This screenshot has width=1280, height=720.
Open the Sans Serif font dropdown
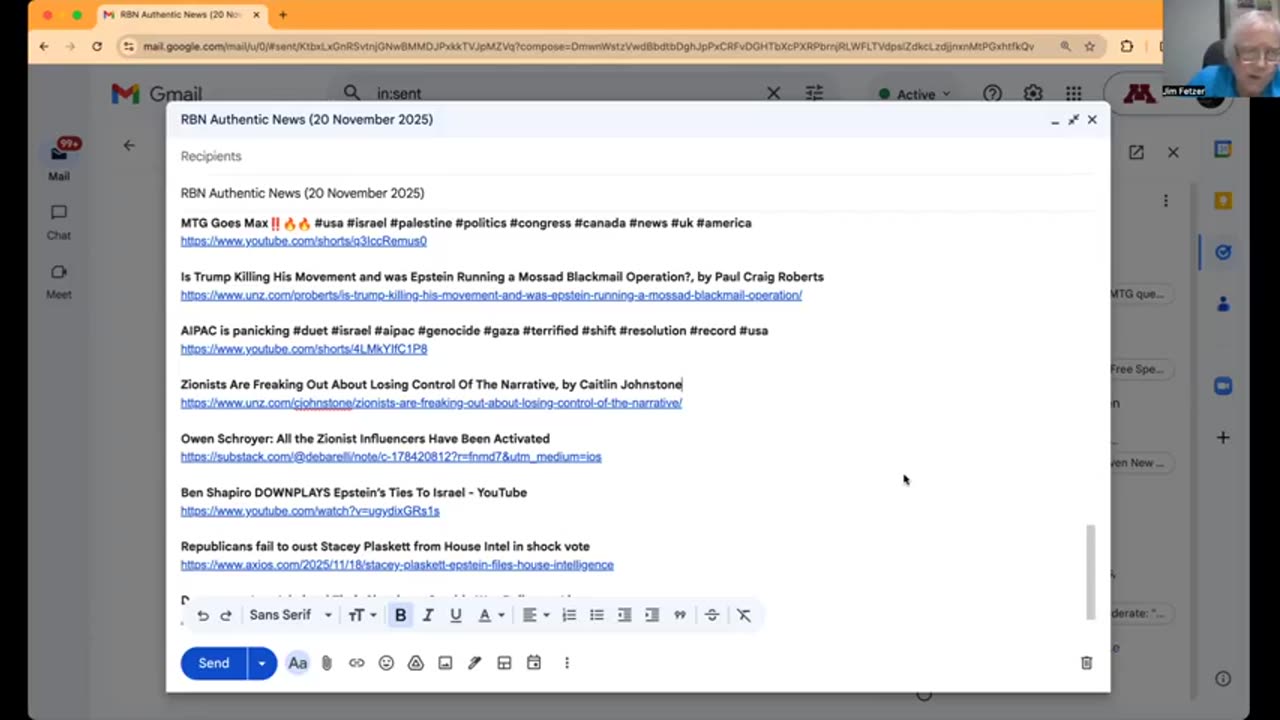[290, 615]
